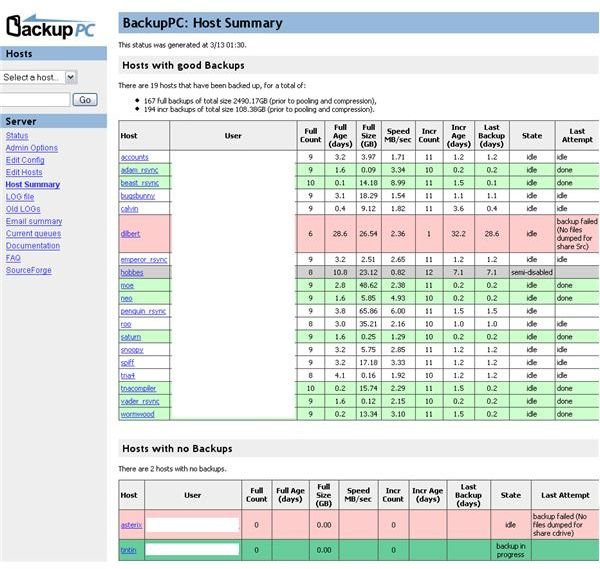Screen dimensions: 600x569
Task: Click semi-disabled state in hobbes row
Action: coord(532,272)
